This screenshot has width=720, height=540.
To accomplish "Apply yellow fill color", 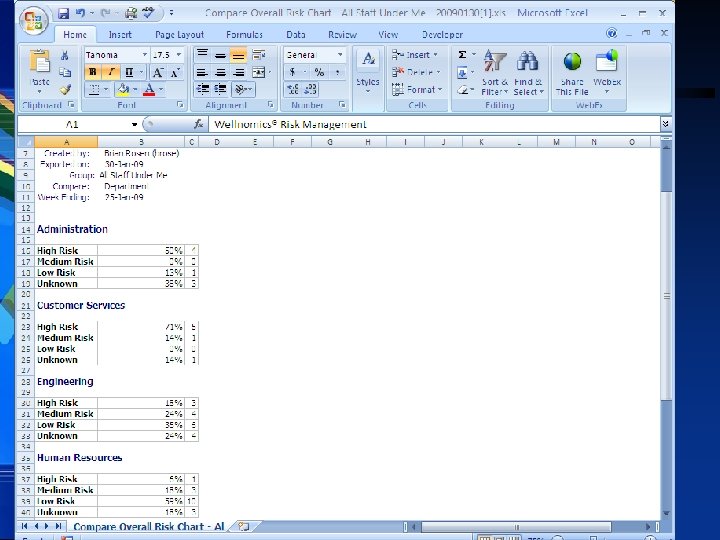I will click(123, 90).
